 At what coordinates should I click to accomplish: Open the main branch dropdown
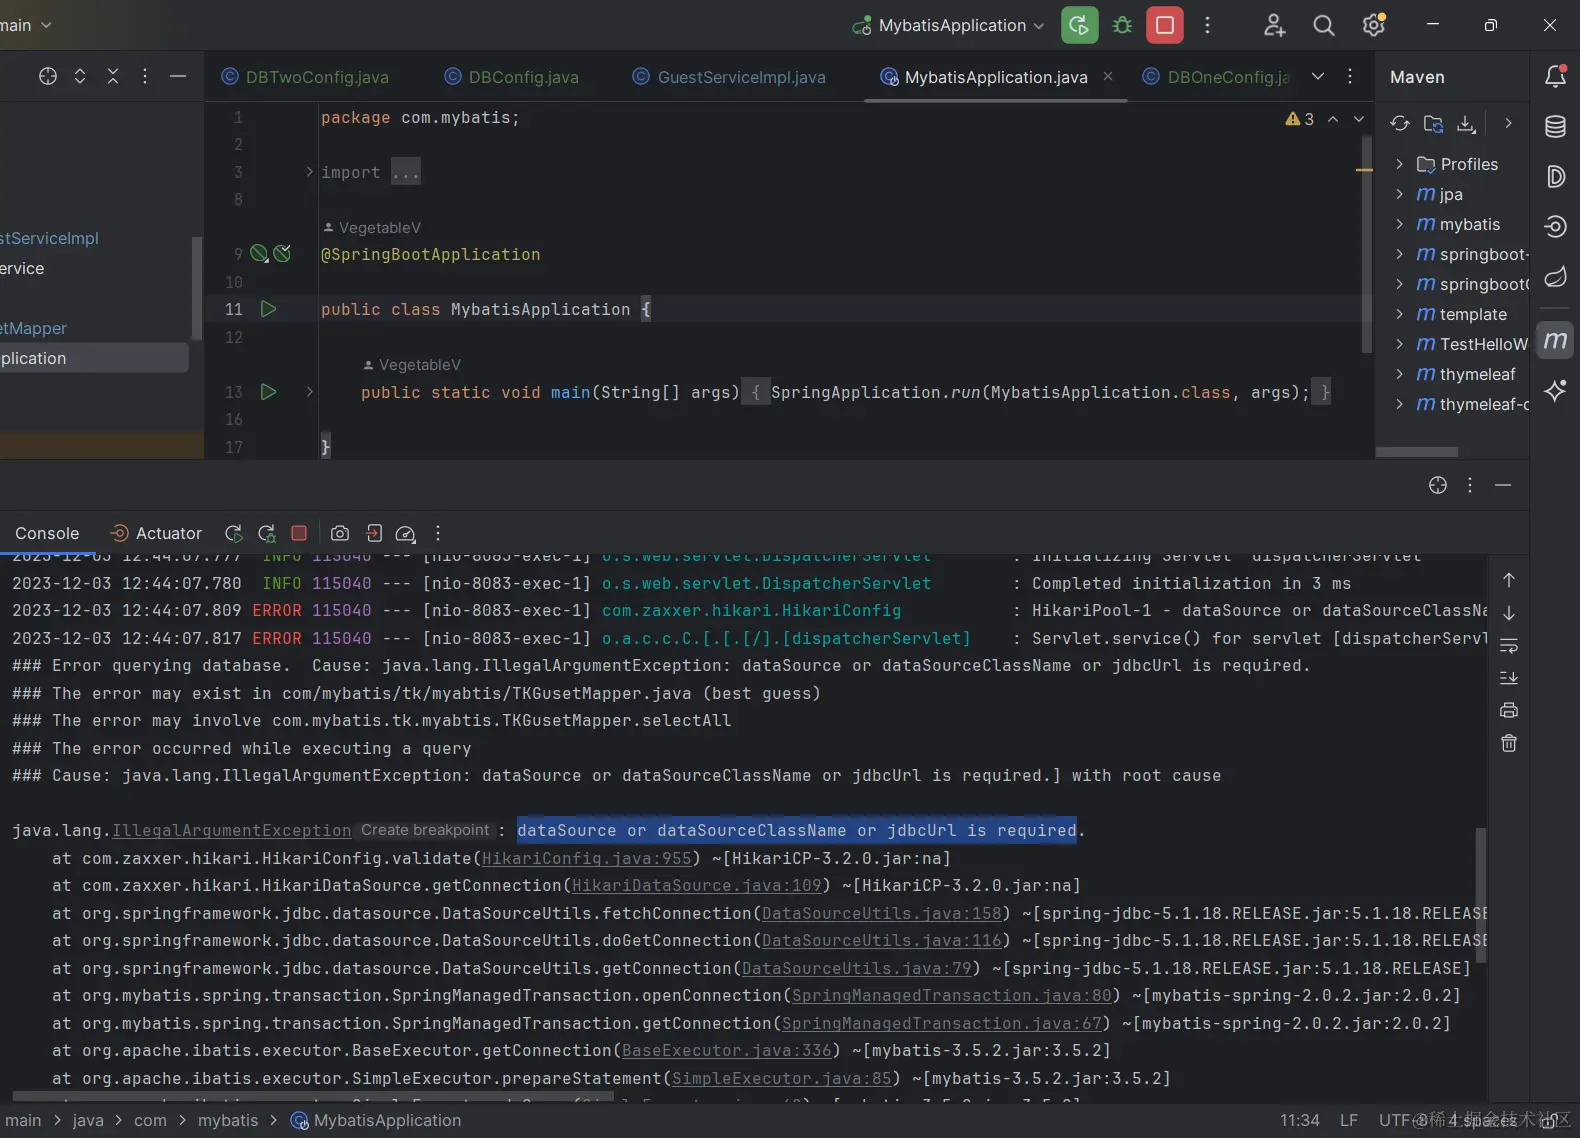pos(26,25)
